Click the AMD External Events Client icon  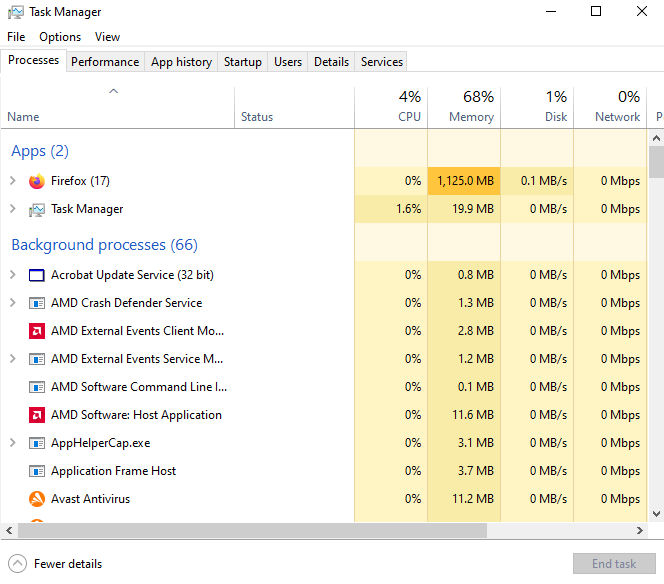(x=37, y=331)
